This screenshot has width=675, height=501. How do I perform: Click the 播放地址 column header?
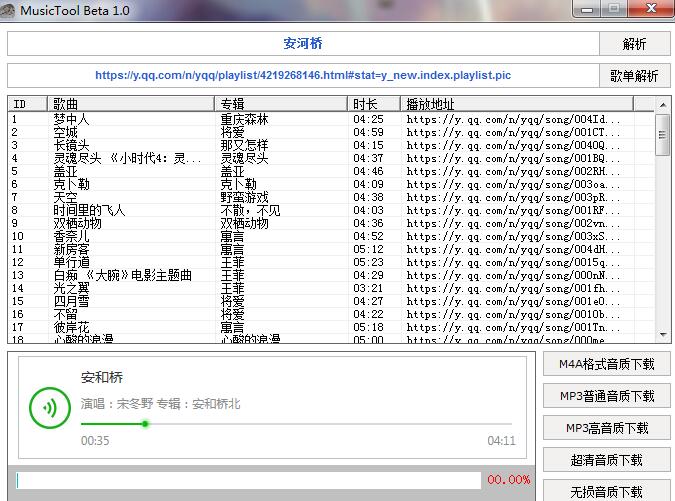tap(525, 104)
